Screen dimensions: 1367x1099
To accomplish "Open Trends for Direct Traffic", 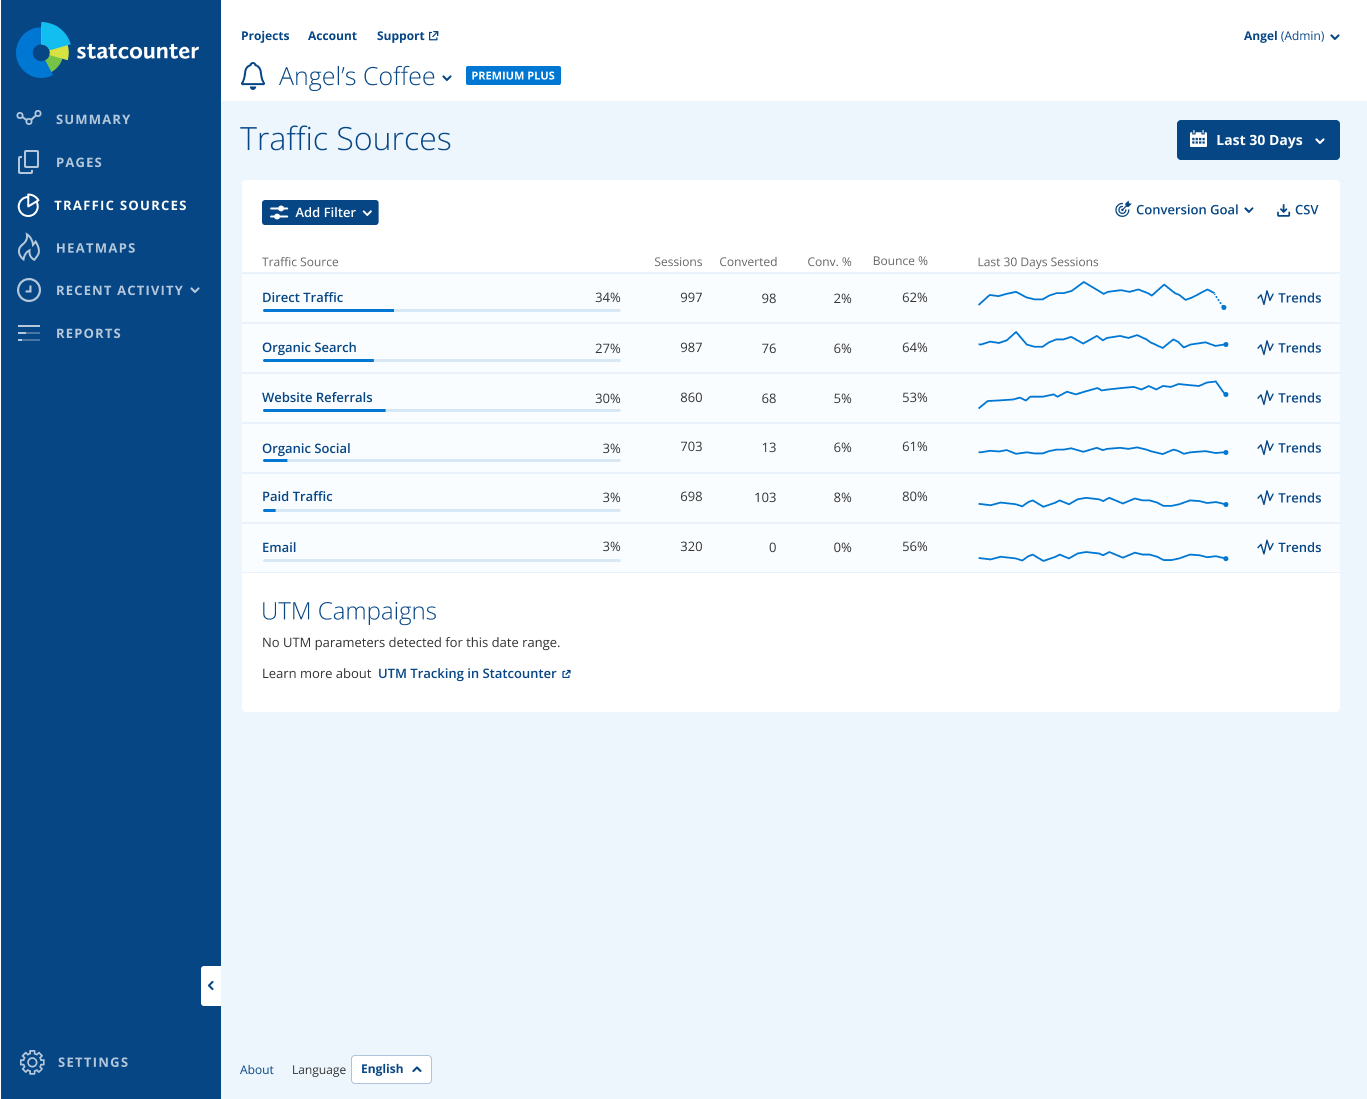I will click(x=1289, y=298).
